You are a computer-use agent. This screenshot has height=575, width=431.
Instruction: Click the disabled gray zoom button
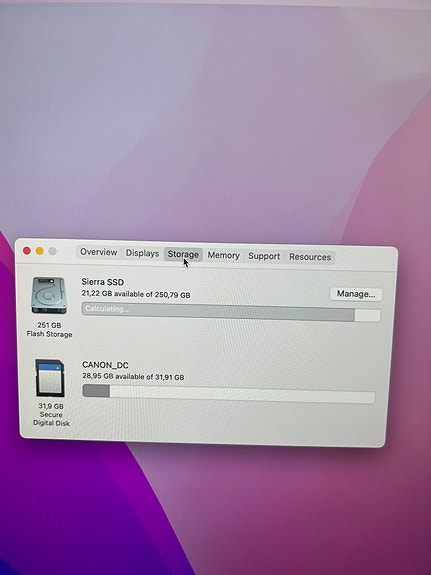(x=53, y=251)
